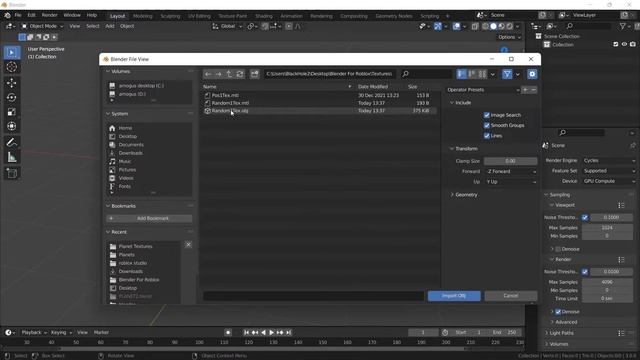Open Object Mode dropdown
Image resolution: width=640 pixels, height=360 pixels.
click(x=42, y=26)
